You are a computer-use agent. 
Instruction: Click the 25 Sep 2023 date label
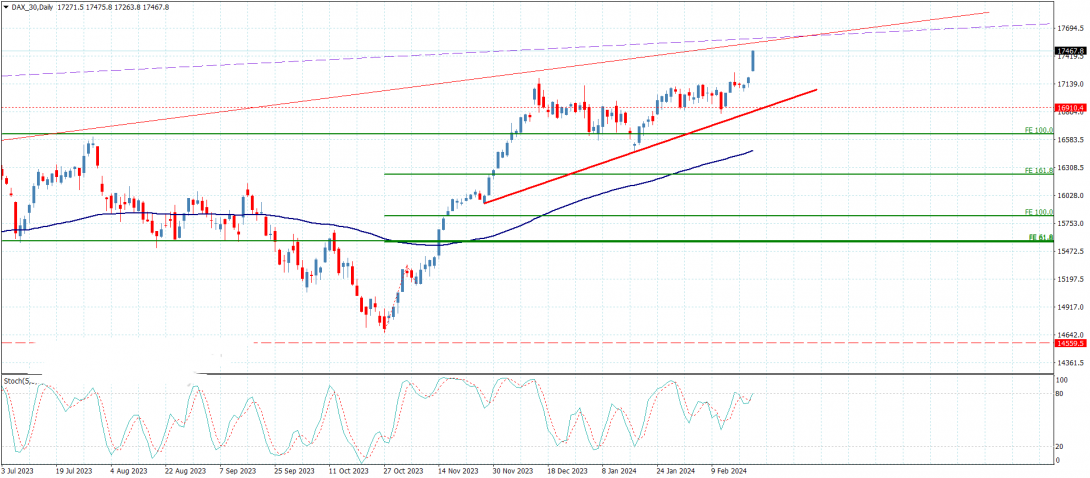coord(296,470)
